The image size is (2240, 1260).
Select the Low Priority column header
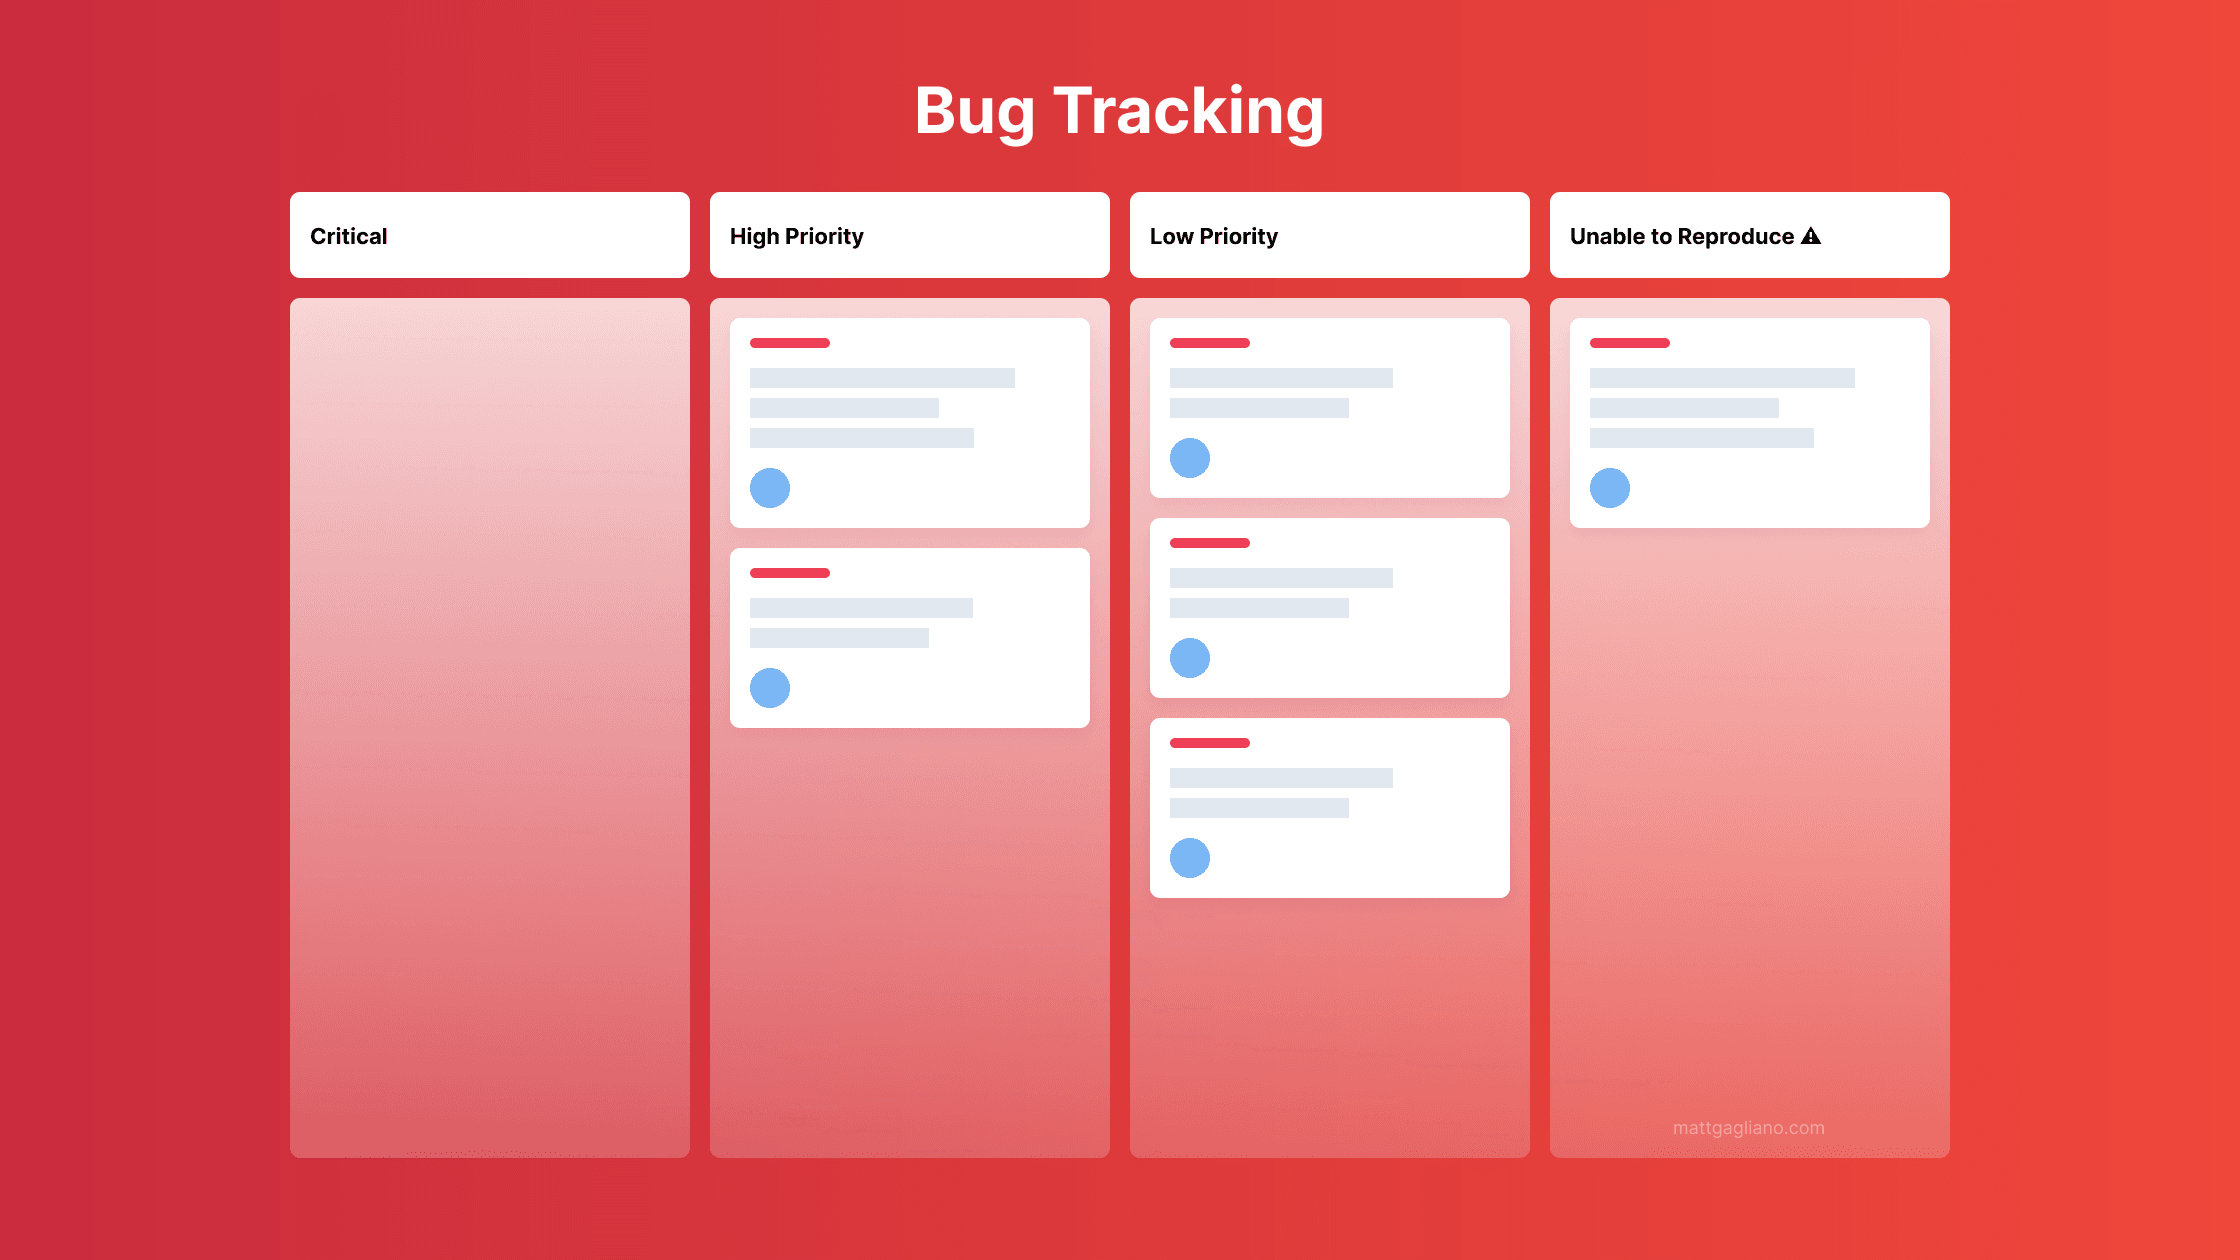click(x=1329, y=235)
